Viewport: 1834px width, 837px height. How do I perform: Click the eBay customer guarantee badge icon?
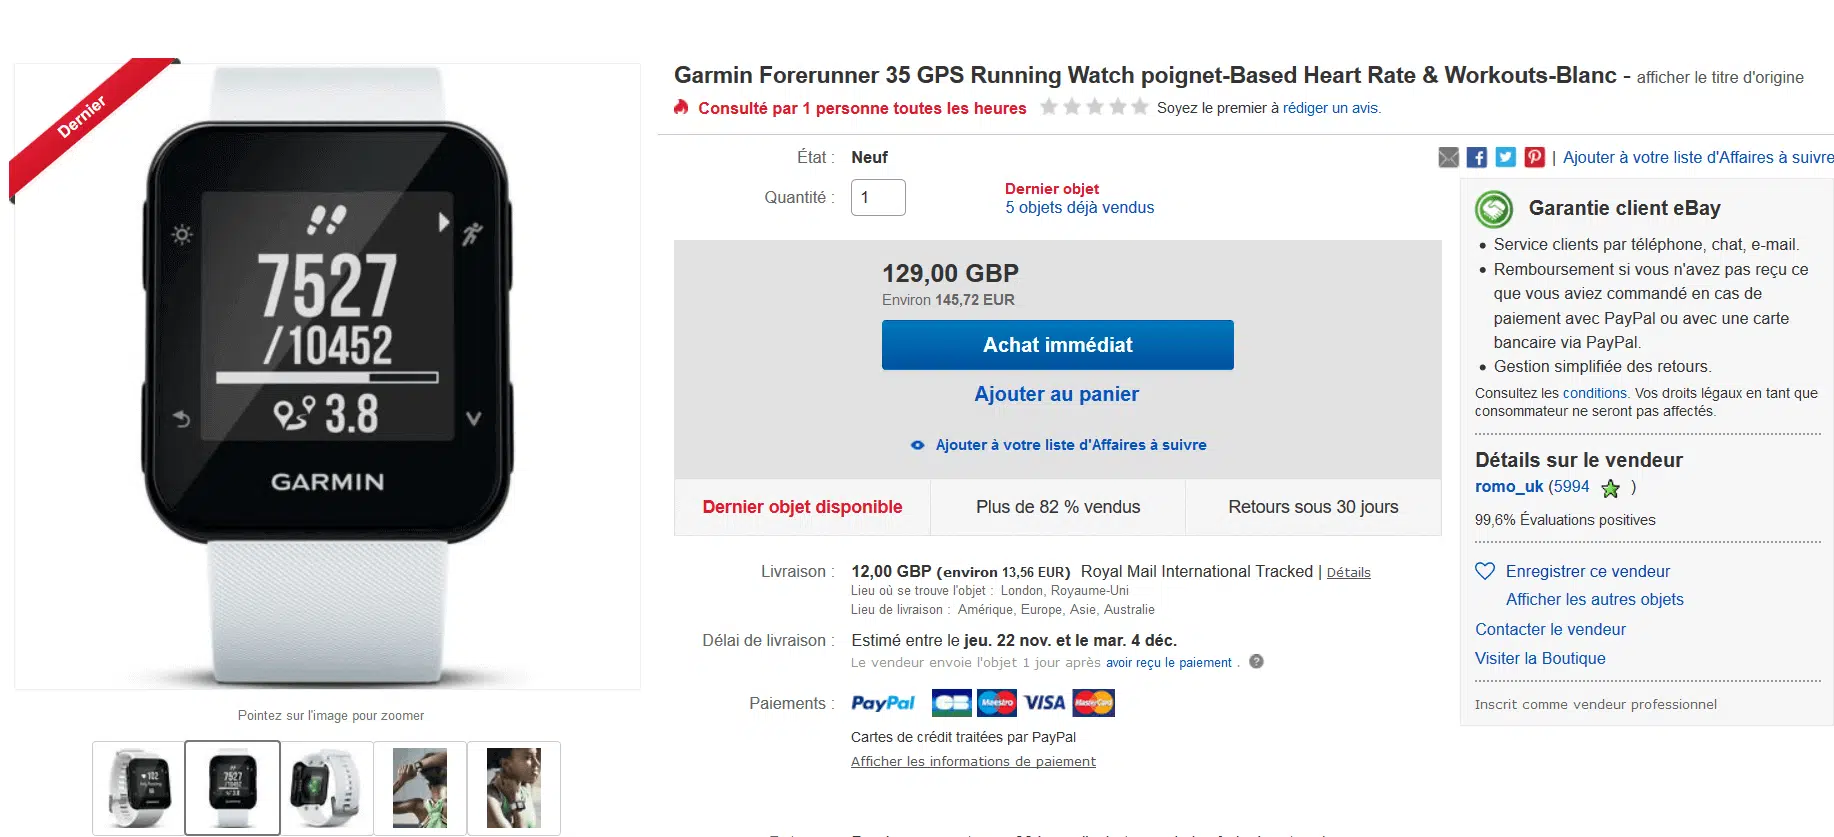pos(1494,209)
